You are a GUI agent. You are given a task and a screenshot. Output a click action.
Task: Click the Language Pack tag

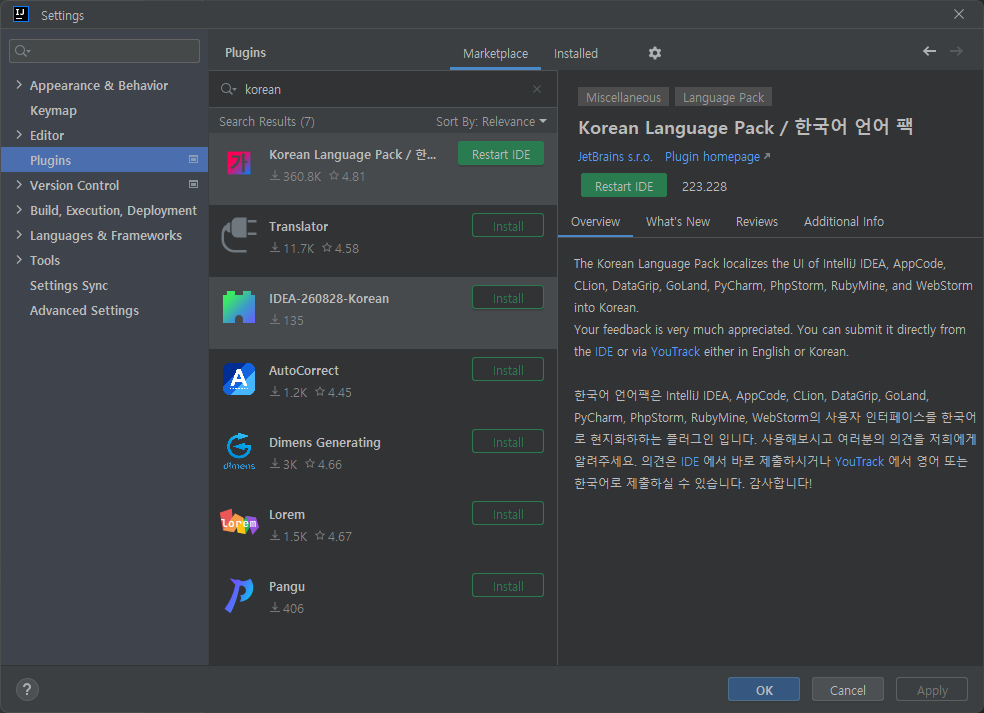click(723, 97)
